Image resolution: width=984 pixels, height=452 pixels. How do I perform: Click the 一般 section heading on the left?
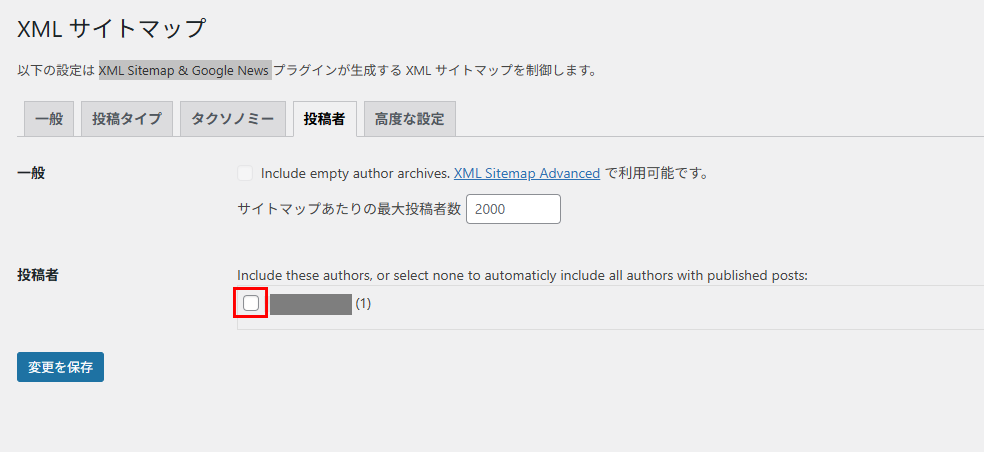click(31, 173)
